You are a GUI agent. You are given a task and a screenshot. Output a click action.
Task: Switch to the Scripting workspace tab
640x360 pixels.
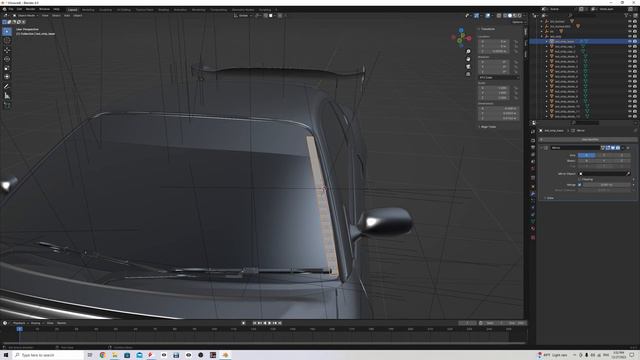pos(264,9)
